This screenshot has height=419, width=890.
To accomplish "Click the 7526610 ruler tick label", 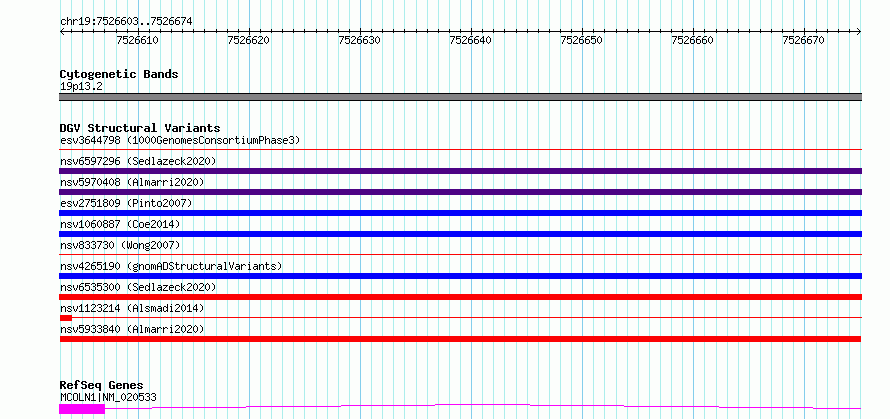I will 137,40.
